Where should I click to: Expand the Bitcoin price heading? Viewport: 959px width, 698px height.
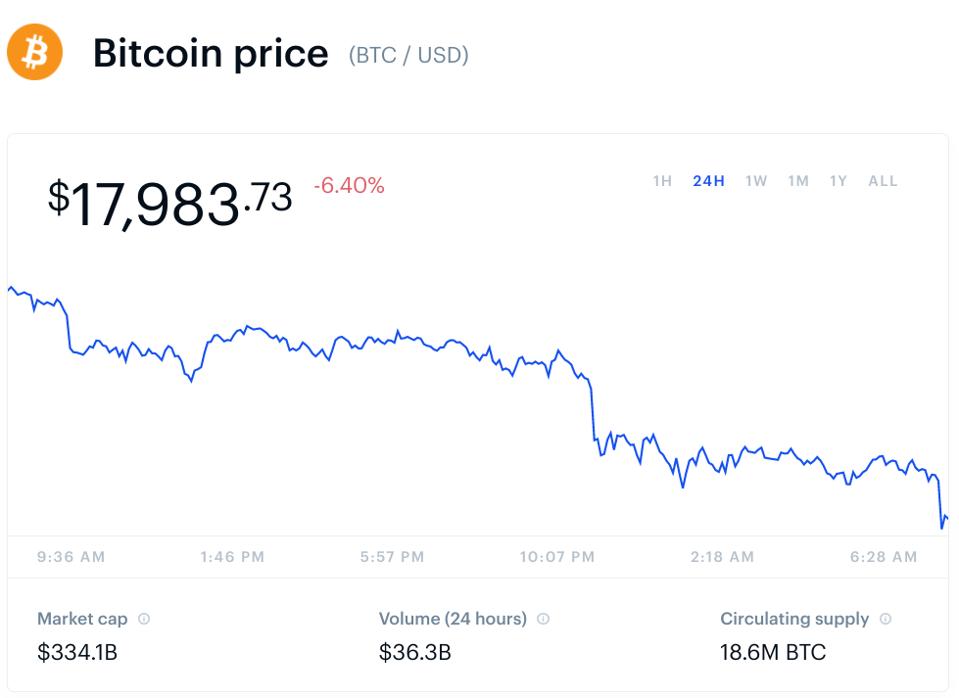pyautogui.click(x=211, y=53)
